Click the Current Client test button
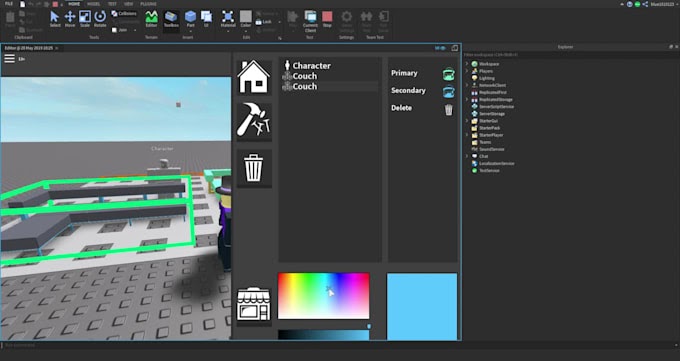The width and height of the screenshot is (680, 361). [x=311, y=21]
